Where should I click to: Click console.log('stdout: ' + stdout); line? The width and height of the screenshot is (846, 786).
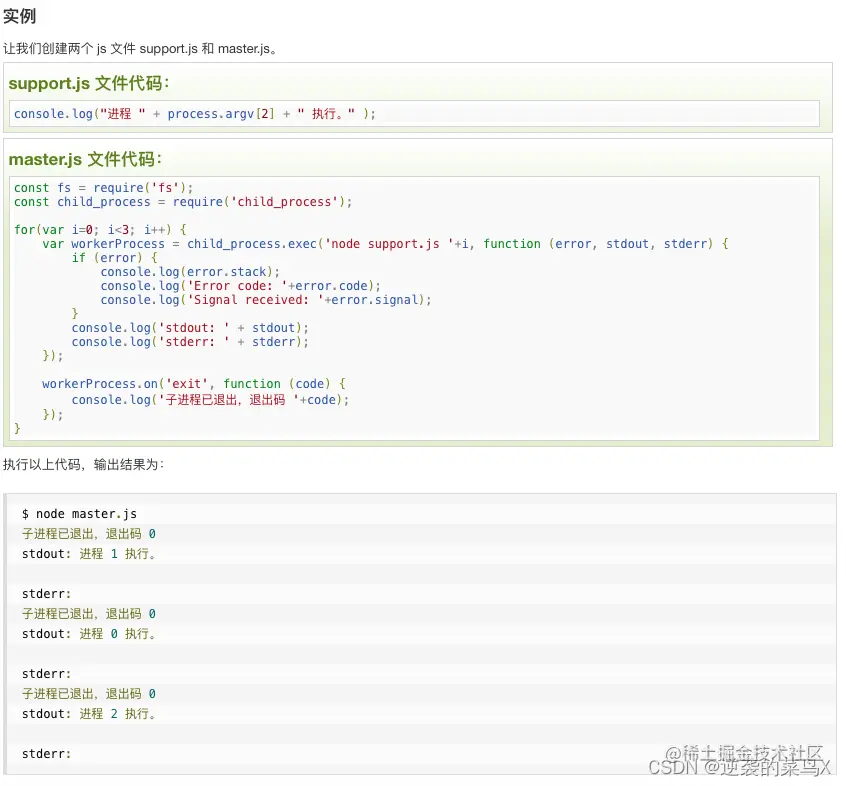click(190, 328)
